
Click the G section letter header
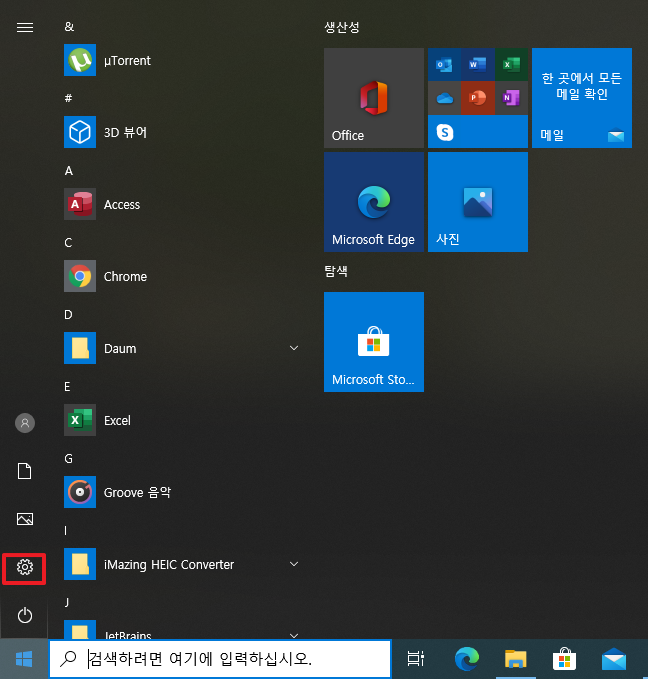tap(68, 458)
